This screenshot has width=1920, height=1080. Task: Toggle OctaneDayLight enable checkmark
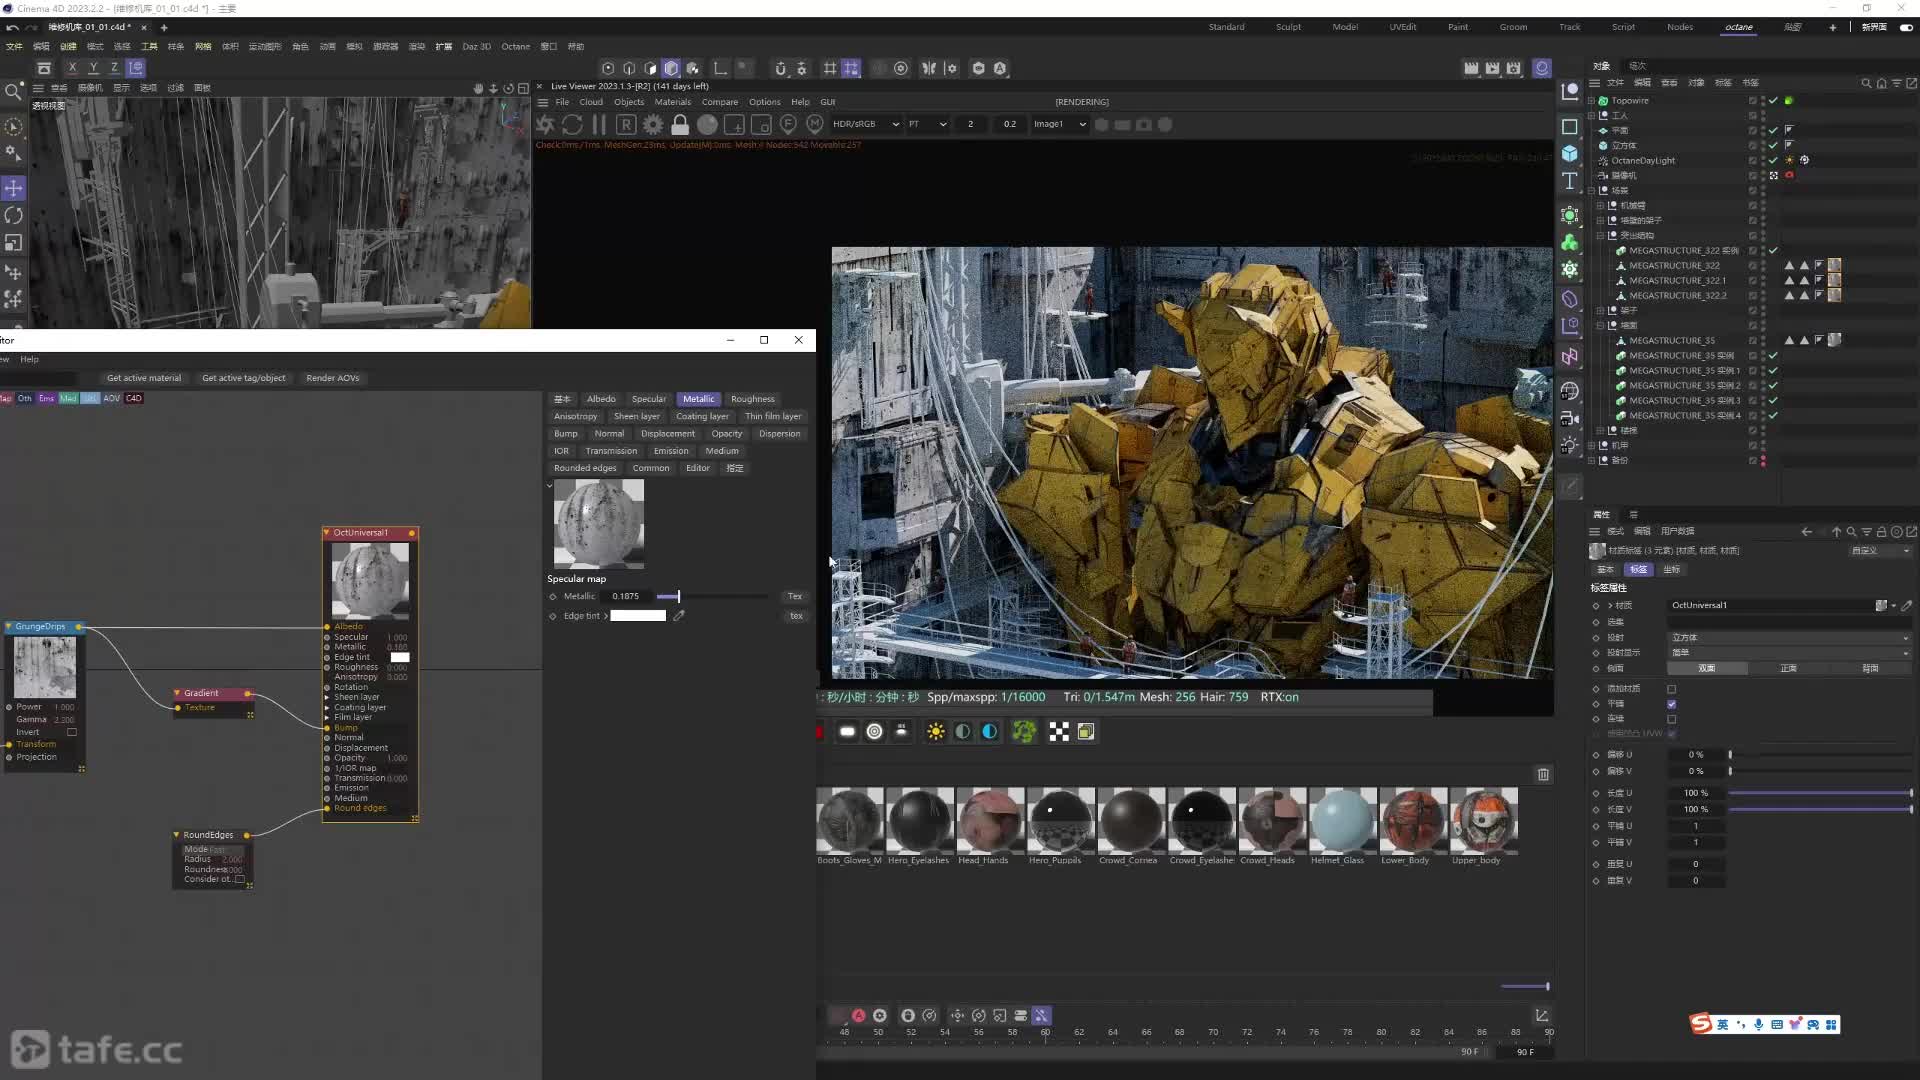point(1773,161)
